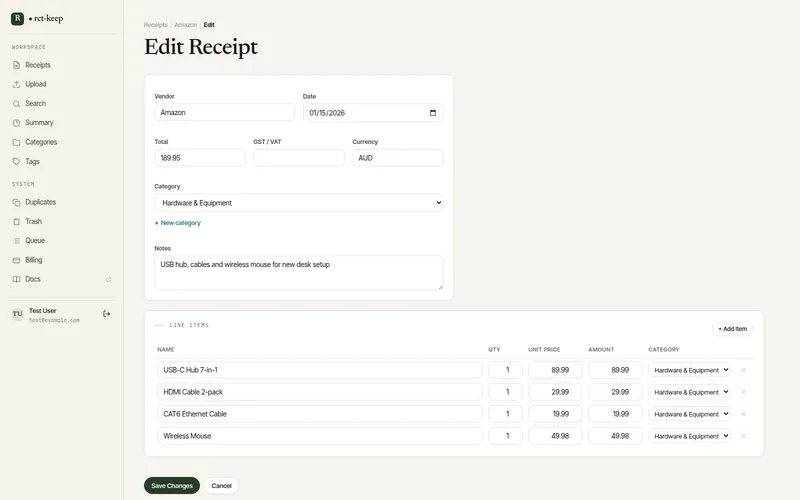Click the Categories folder icon

coord(16,142)
